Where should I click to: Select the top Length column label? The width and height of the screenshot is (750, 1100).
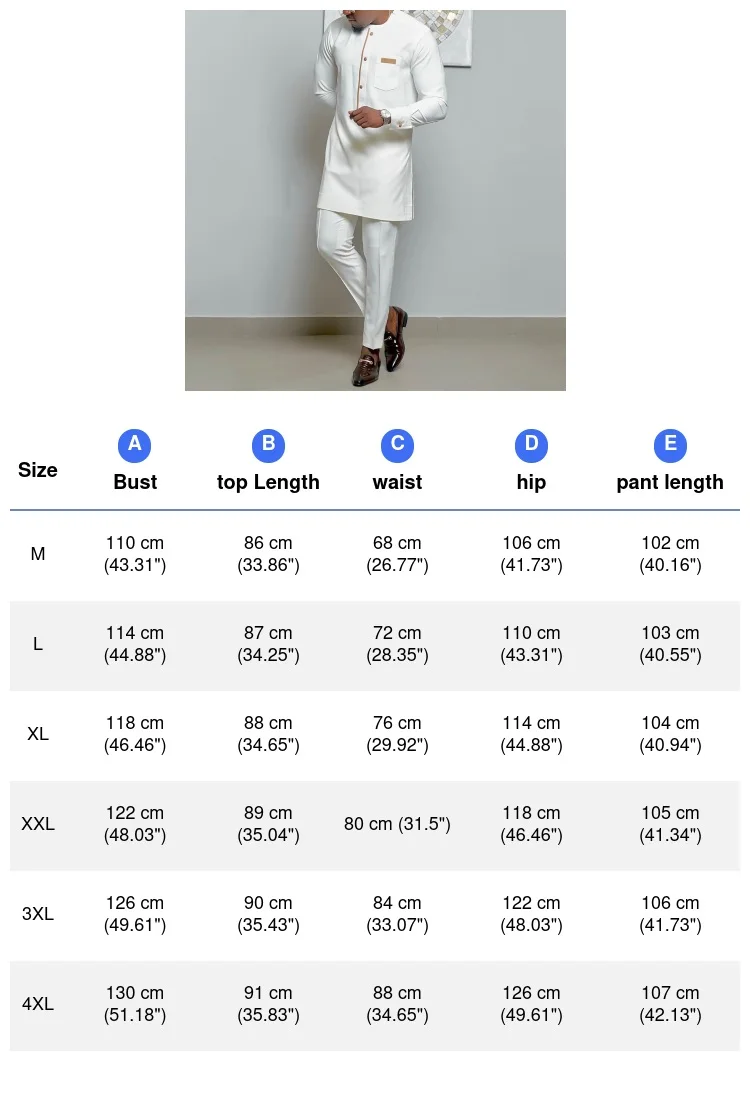268,482
